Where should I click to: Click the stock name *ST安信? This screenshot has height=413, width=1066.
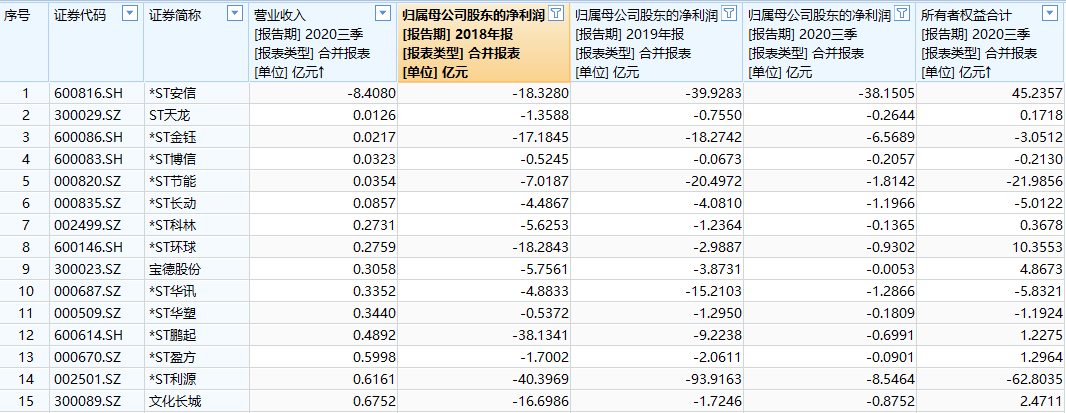[x=173, y=94]
